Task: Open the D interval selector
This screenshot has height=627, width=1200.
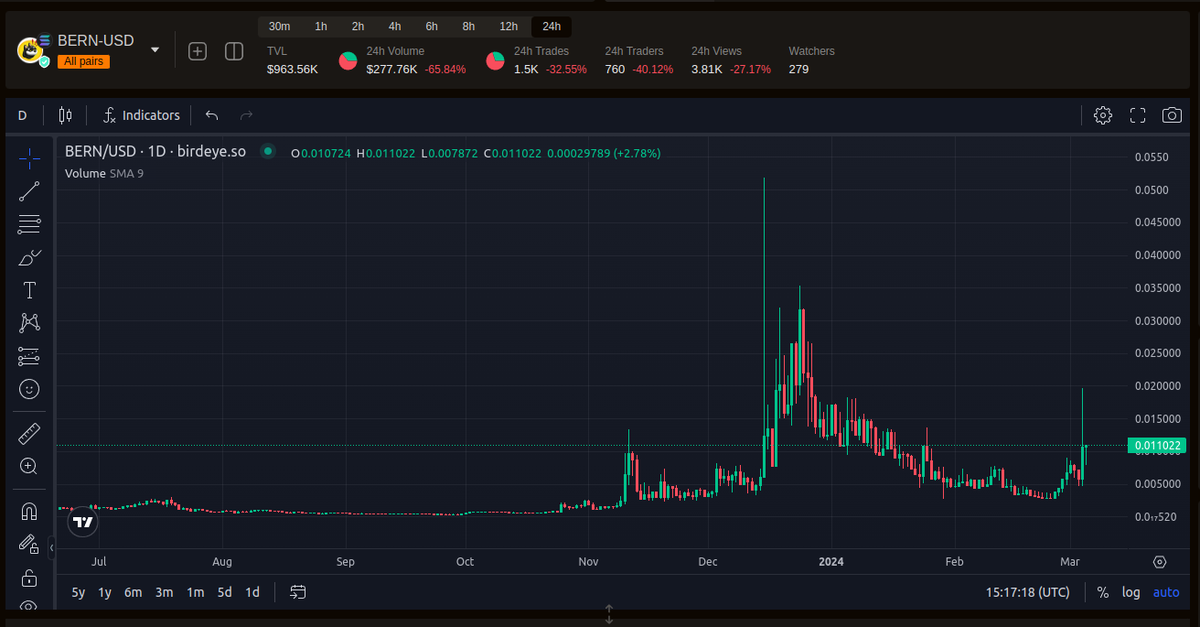Action: pos(22,115)
